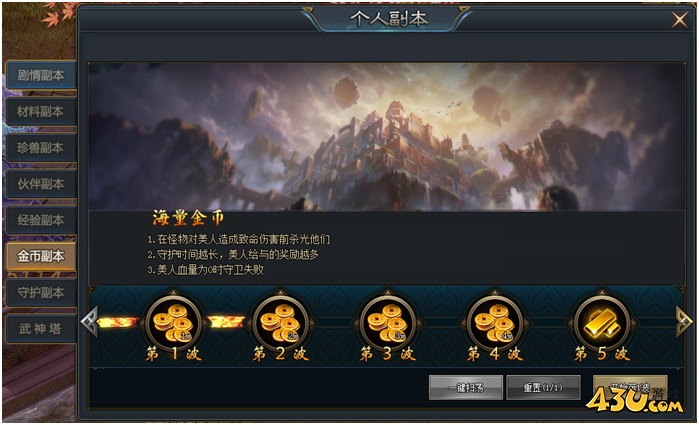This screenshot has width=699, height=425.
Task: Go to previous waves with left arrow
Action: tap(89, 321)
